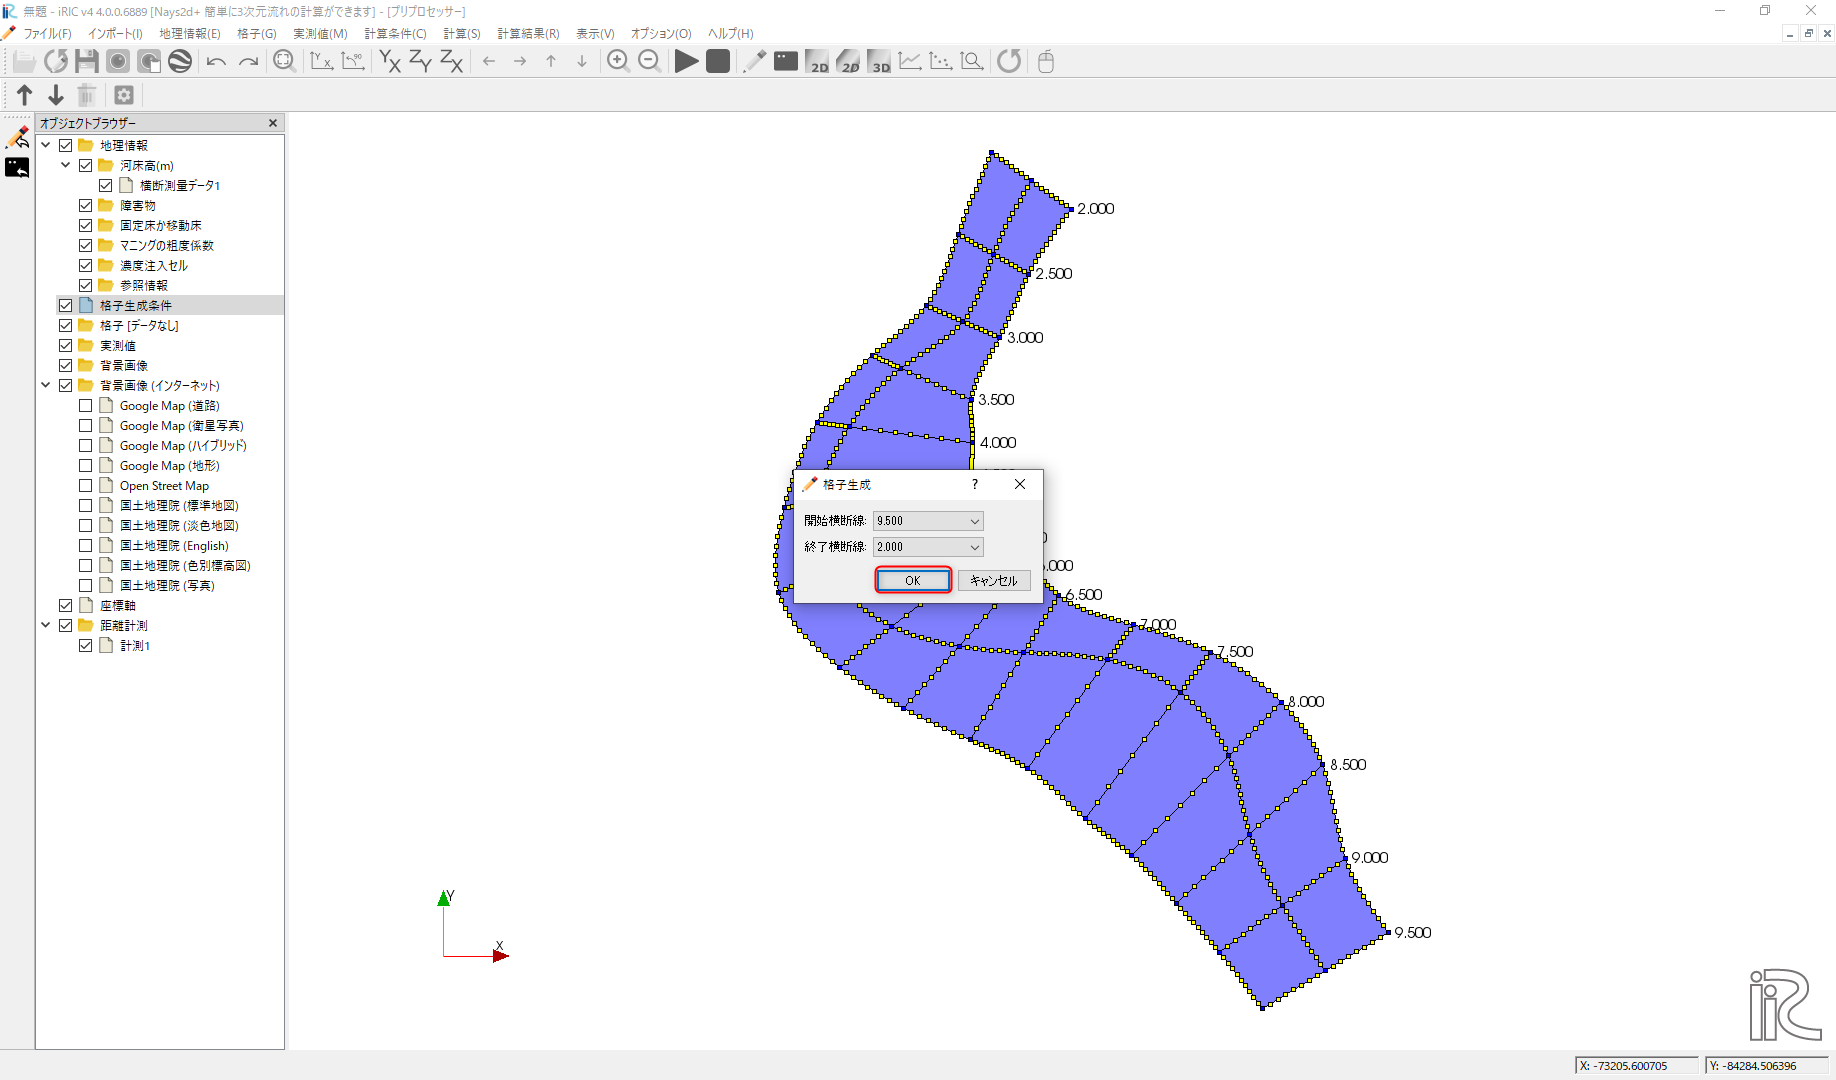Switch to the ZX plane view
The height and width of the screenshot is (1080, 1836).
point(452,61)
